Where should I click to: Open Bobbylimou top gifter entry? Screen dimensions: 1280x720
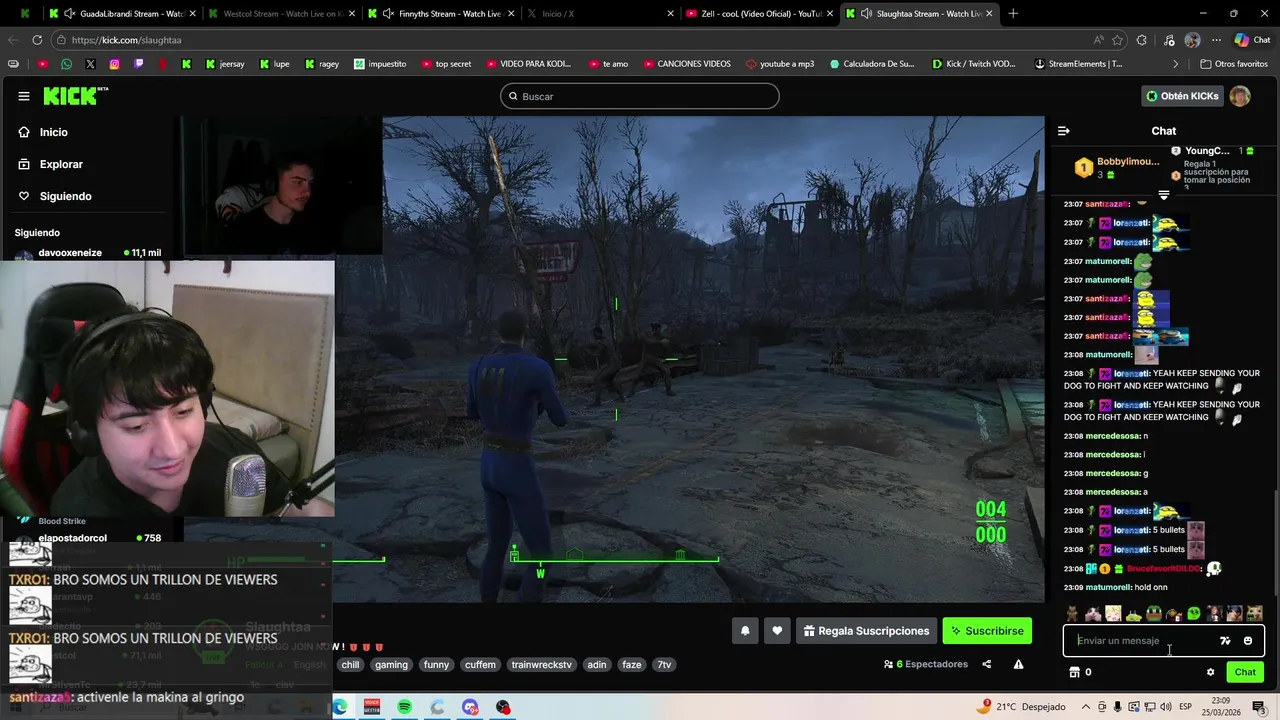click(1116, 167)
